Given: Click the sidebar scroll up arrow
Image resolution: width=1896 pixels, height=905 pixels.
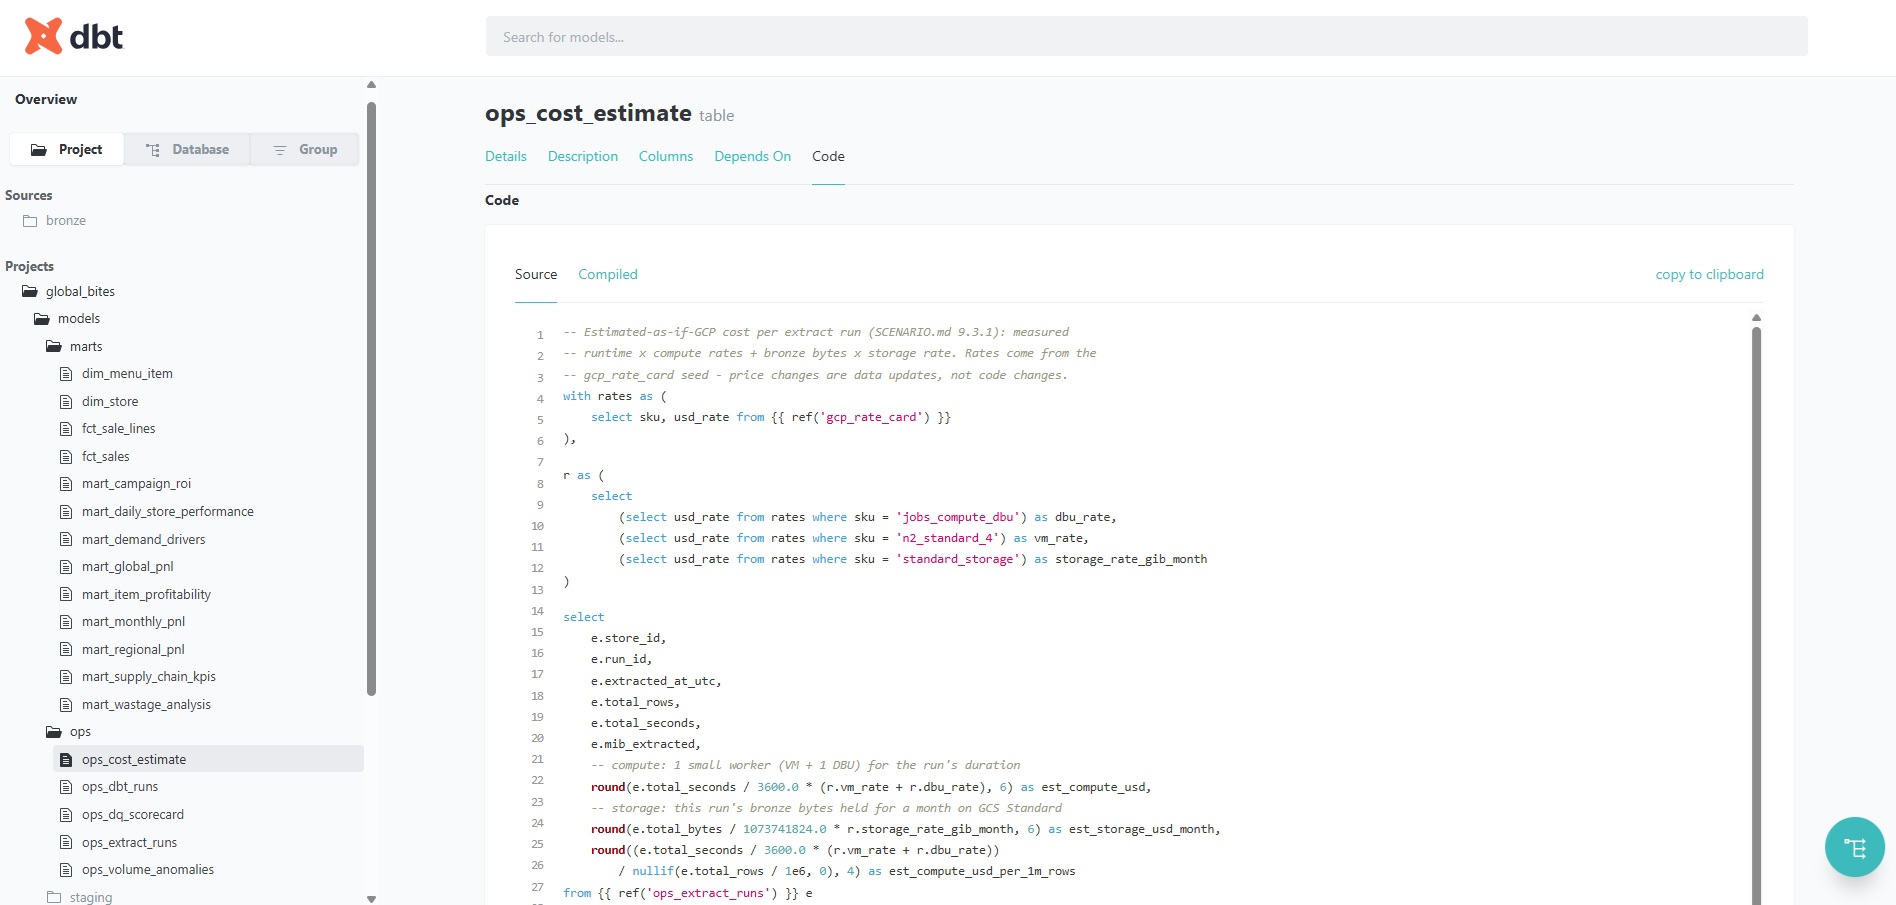Looking at the screenshot, I should tap(371, 85).
